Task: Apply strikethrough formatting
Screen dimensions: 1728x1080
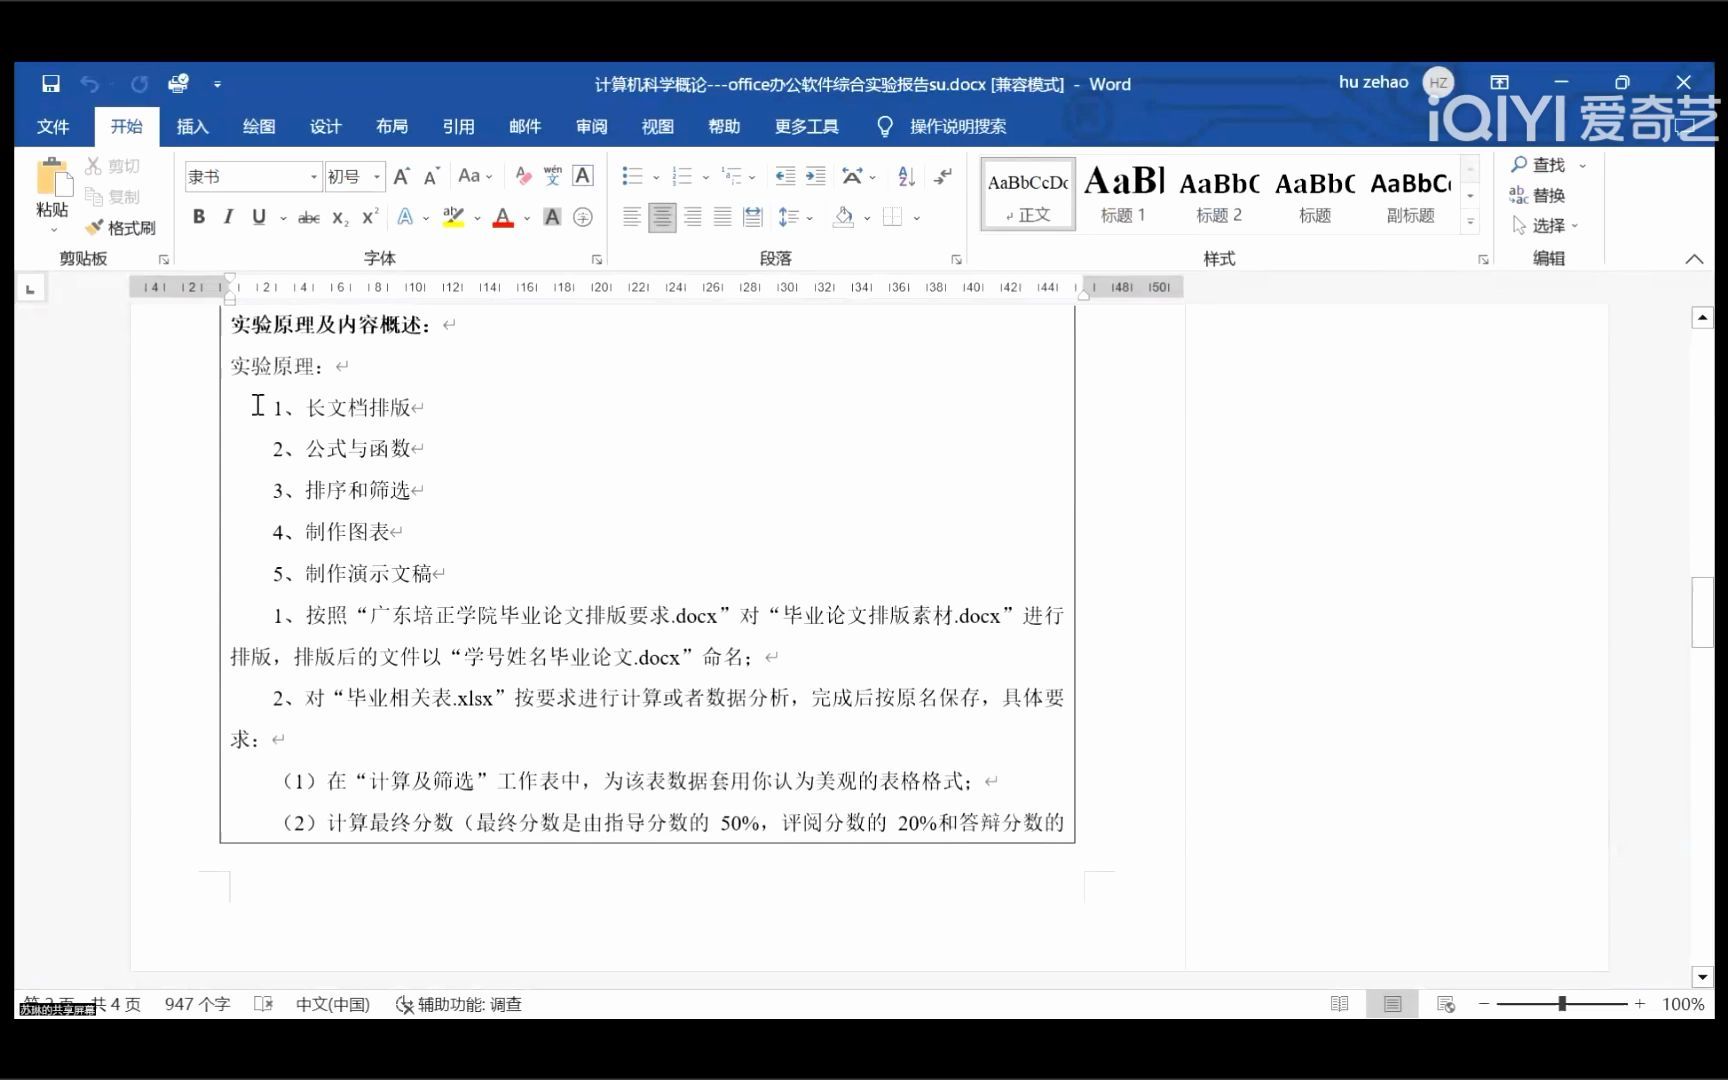Action: (x=309, y=217)
